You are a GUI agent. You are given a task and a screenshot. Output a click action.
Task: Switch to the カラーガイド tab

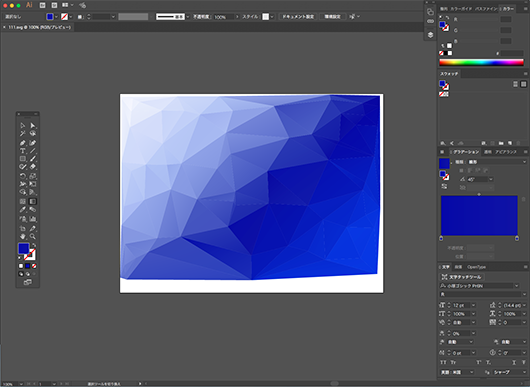461,9
